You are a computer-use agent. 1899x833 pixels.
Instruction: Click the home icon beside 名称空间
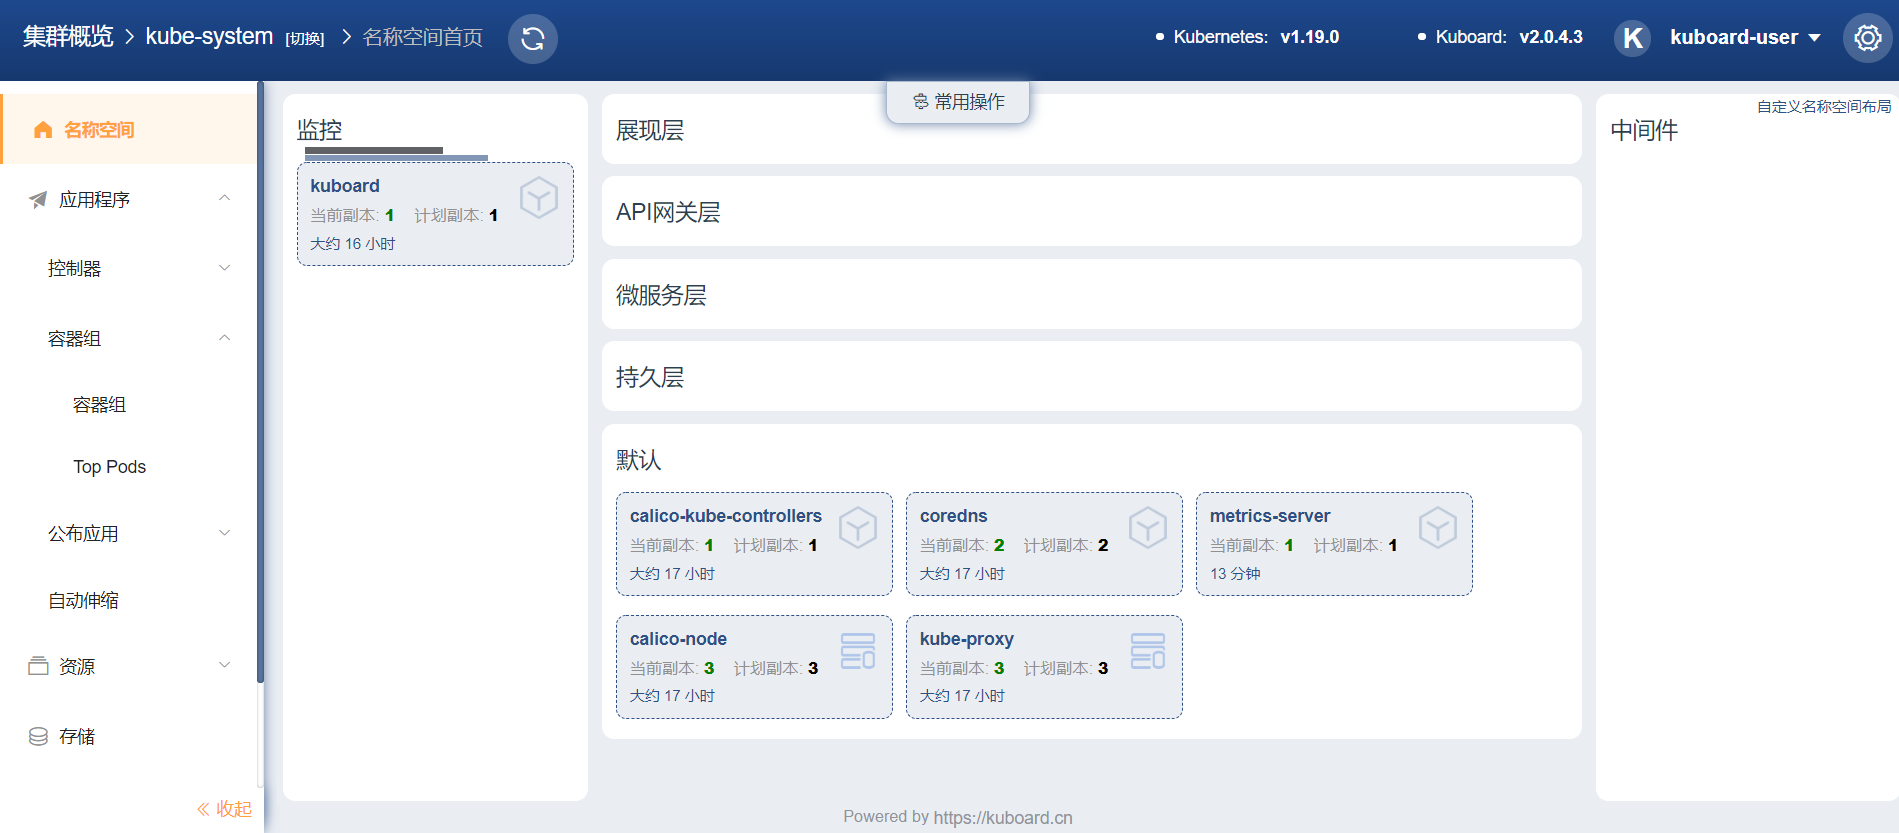(x=43, y=130)
